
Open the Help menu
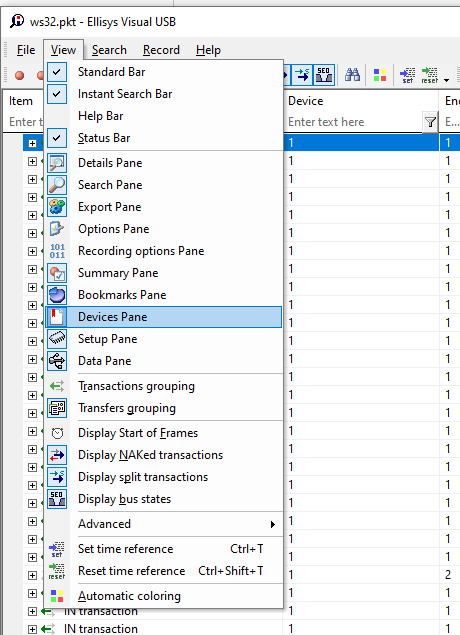(209, 50)
